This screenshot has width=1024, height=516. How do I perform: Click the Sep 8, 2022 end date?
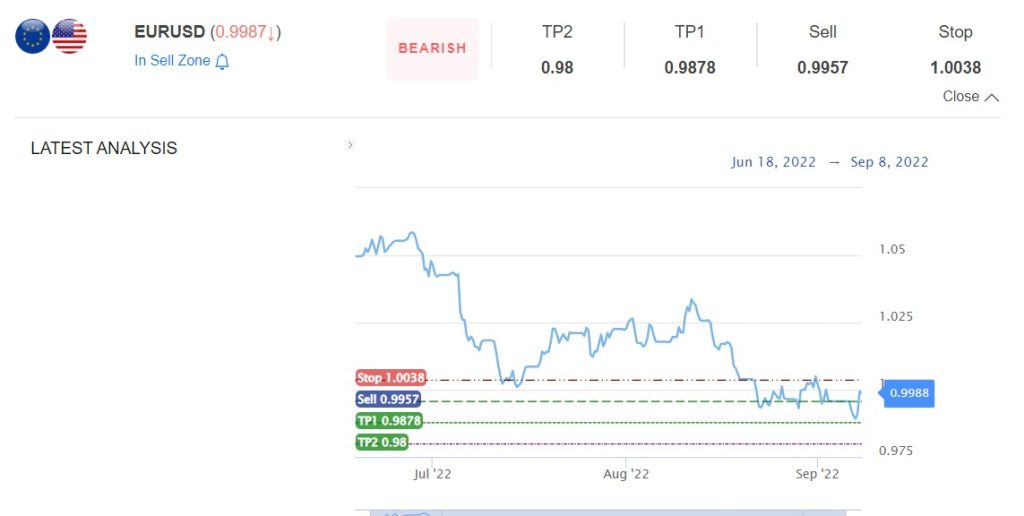(x=889, y=162)
